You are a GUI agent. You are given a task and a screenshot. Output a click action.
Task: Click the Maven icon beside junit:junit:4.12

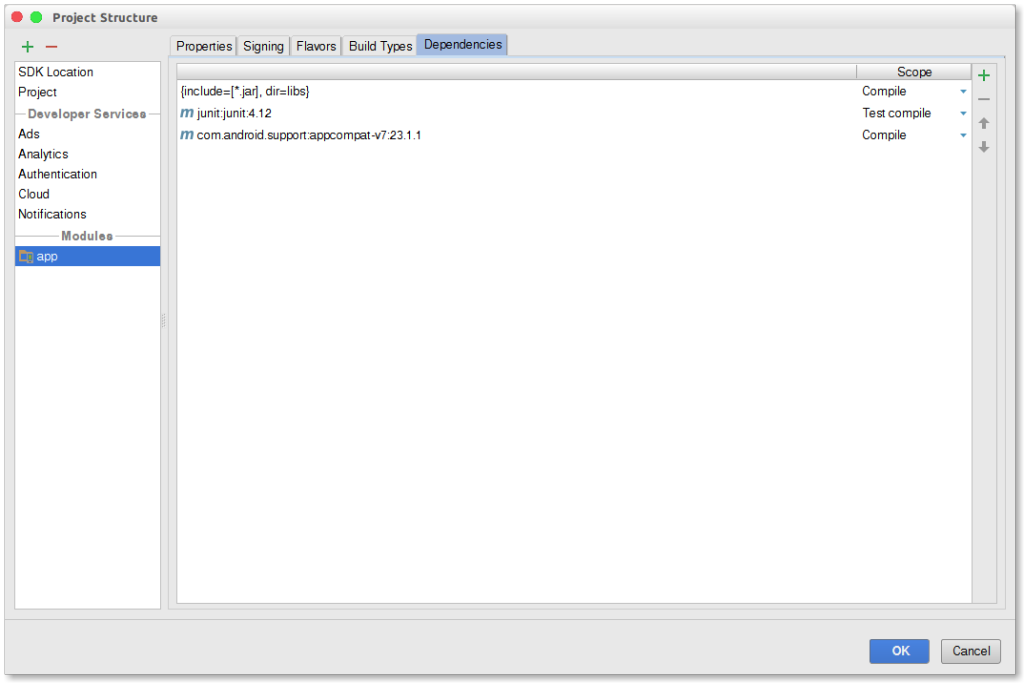(187, 113)
